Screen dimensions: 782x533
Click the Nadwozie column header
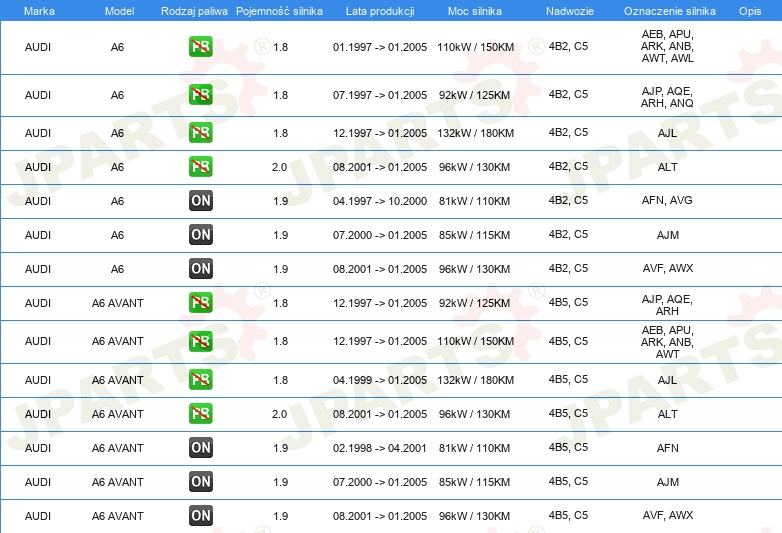pyautogui.click(x=570, y=11)
